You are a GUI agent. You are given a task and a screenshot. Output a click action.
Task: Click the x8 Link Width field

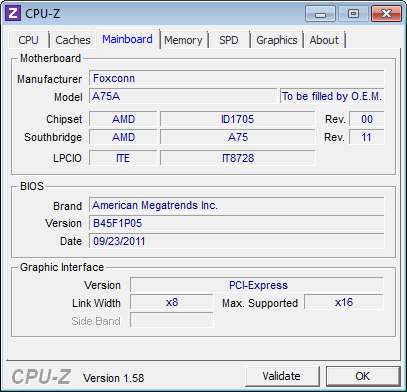click(172, 303)
